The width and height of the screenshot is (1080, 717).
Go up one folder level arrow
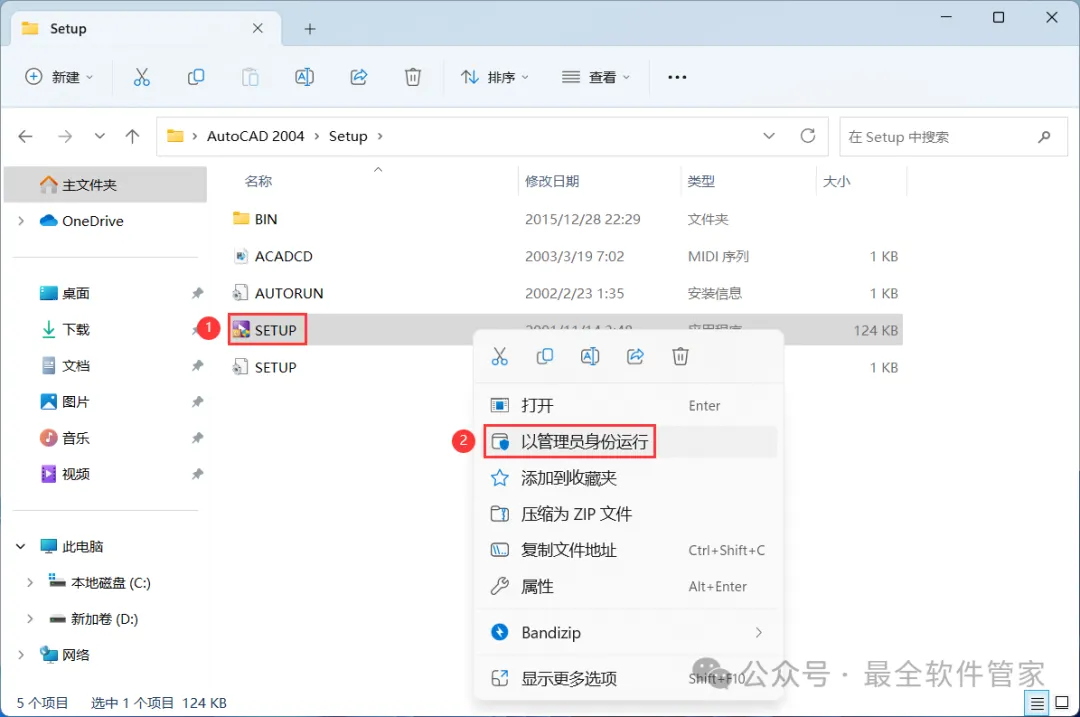point(132,136)
